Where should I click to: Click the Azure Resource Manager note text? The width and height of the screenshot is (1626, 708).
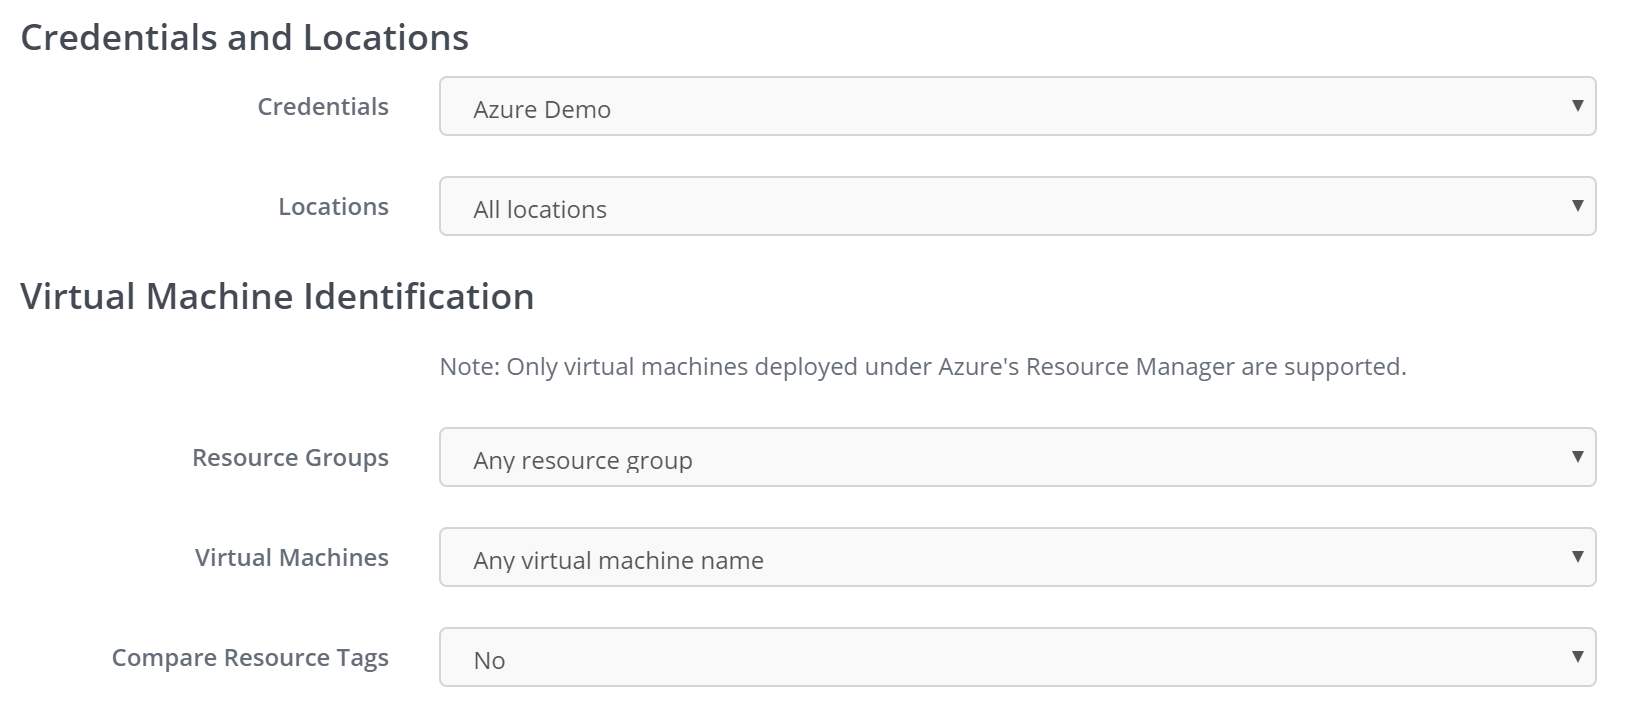tap(922, 367)
